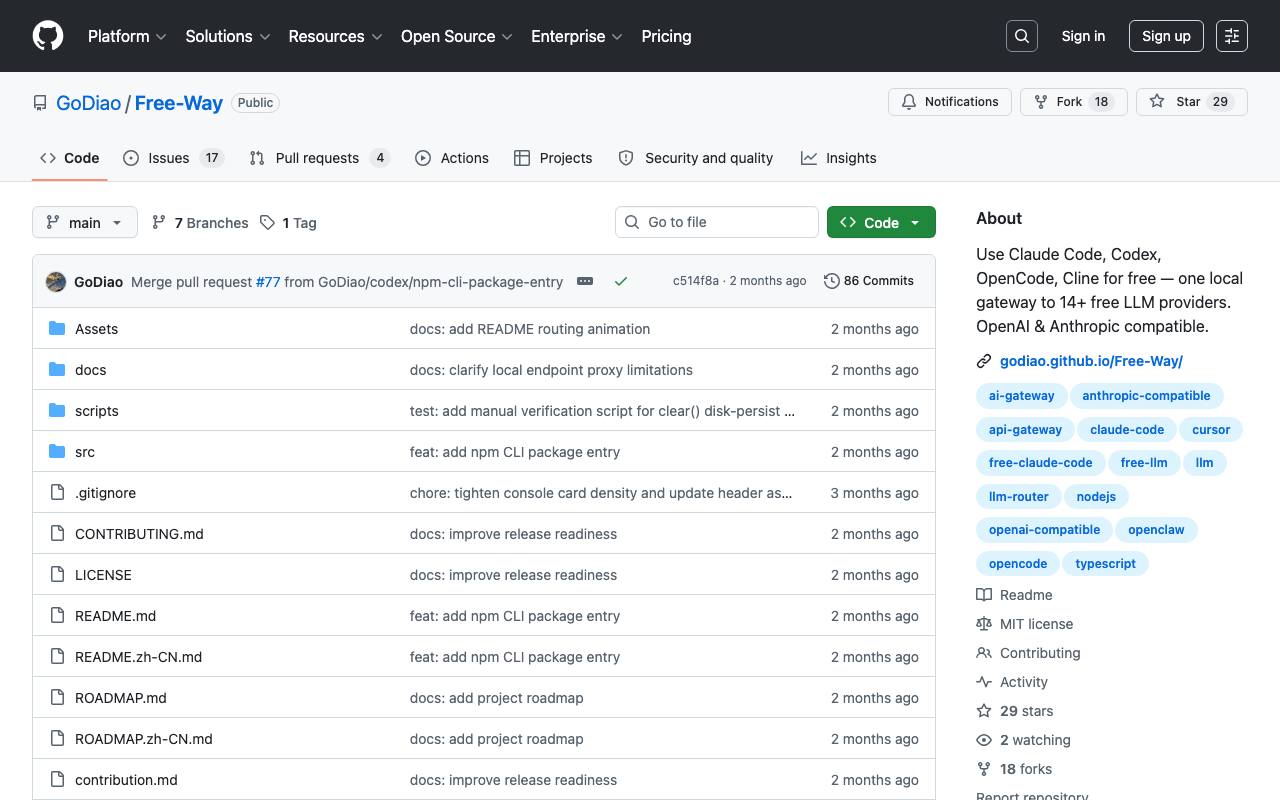Viewport: 1280px width, 800px height.
Task: Expand the Resources menu
Action: tap(335, 36)
